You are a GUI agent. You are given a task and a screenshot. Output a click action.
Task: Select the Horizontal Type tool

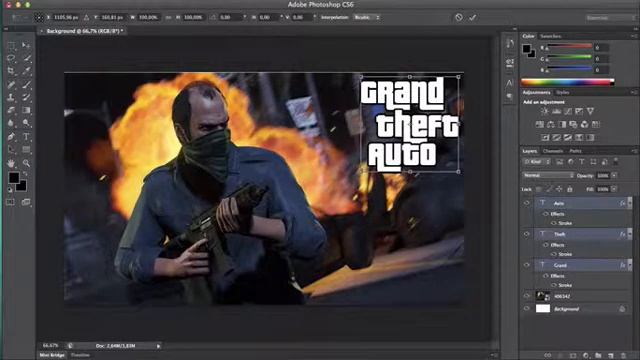tap(26, 137)
